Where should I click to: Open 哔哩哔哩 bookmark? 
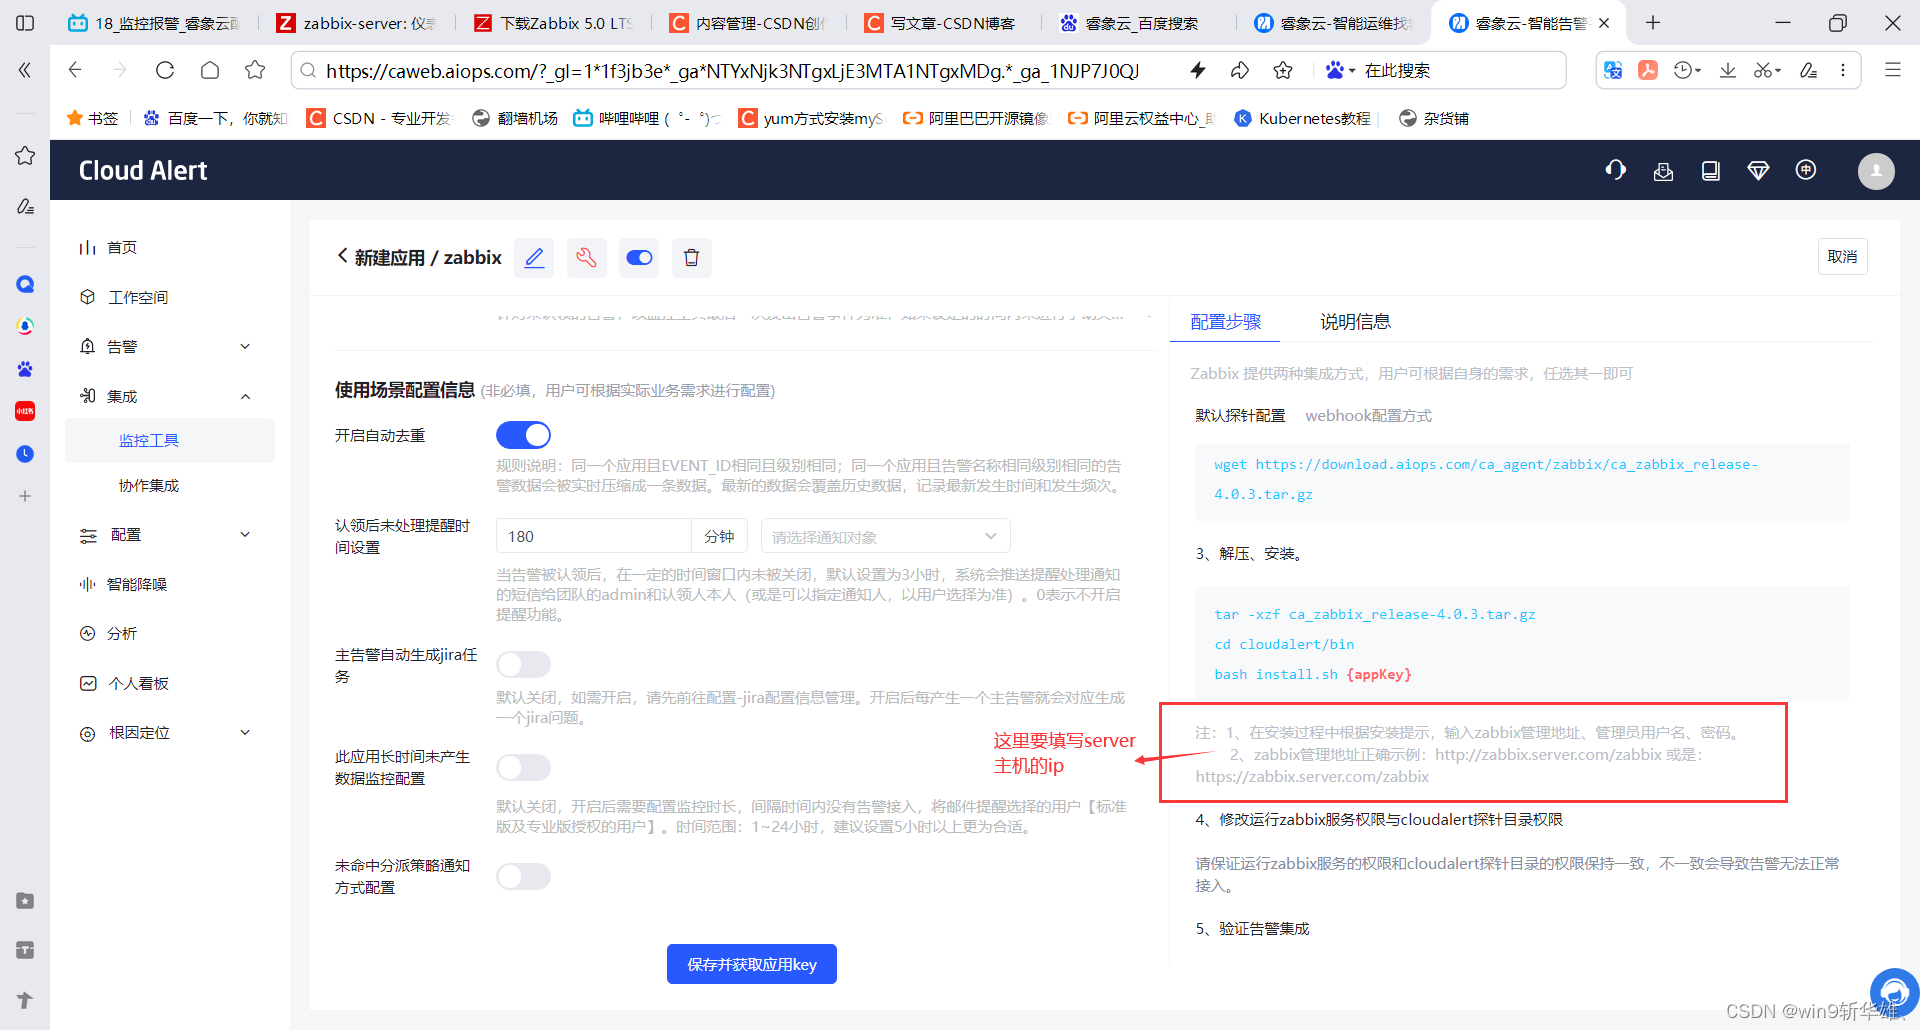click(646, 118)
